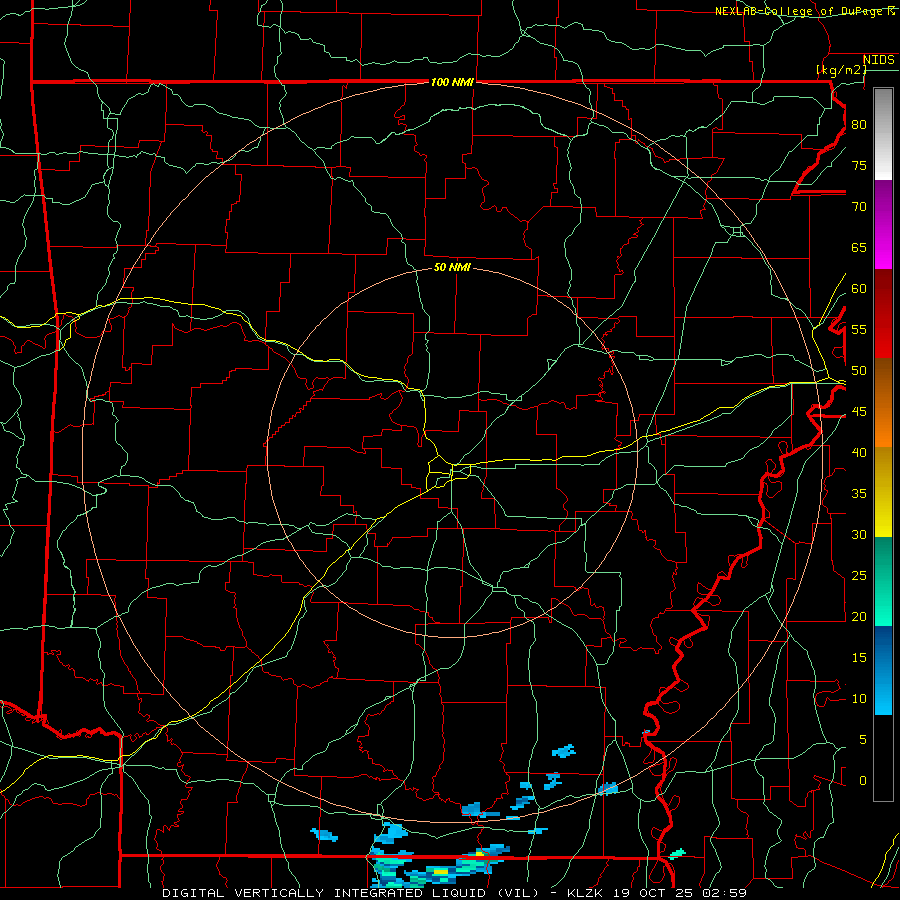
Task: Click the NIDS label above the legend
Action: [879, 60]
